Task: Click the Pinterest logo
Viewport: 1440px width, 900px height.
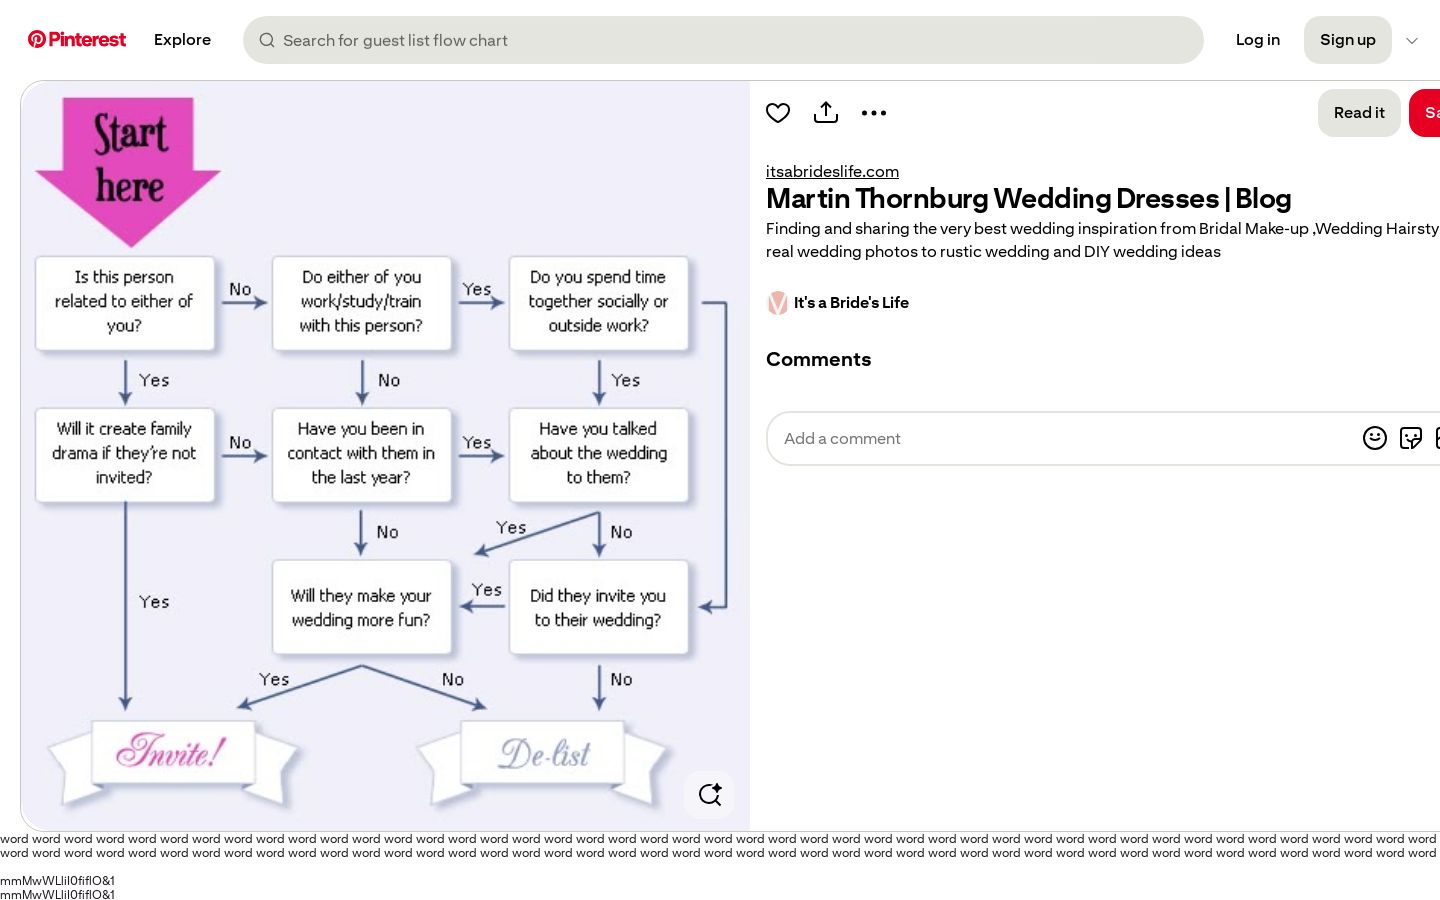Action: (77, 40)
